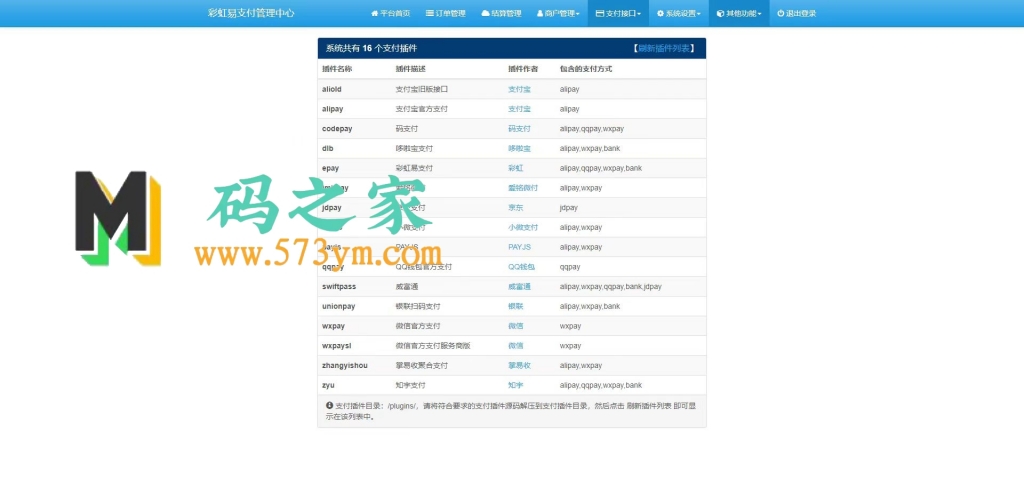Expand the 系统设置 dropdown menu
Image resolution: width=1024 pixels, height=504 pixels.
click(x=679, y=13)
